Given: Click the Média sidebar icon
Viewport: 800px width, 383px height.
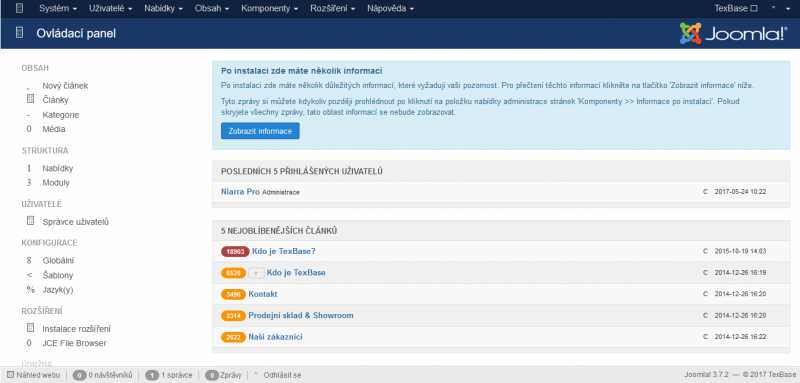Looking at the screenshot, I should (x=29, y=129).
